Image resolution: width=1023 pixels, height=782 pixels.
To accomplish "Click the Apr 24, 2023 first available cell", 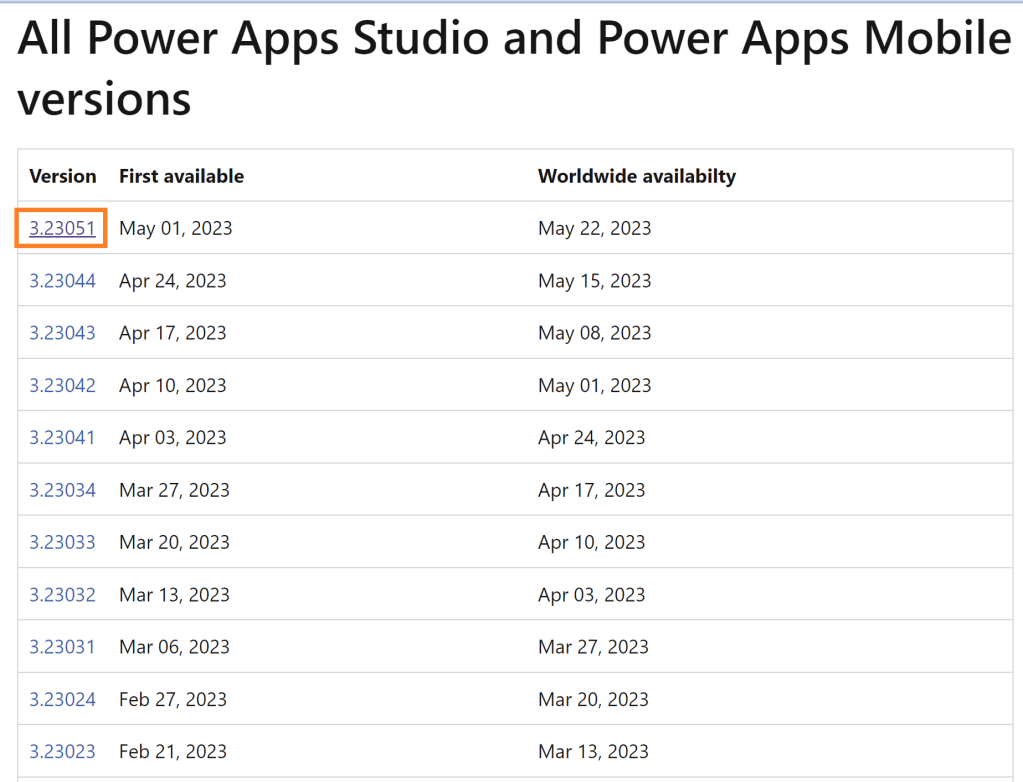I will [172, 281].
